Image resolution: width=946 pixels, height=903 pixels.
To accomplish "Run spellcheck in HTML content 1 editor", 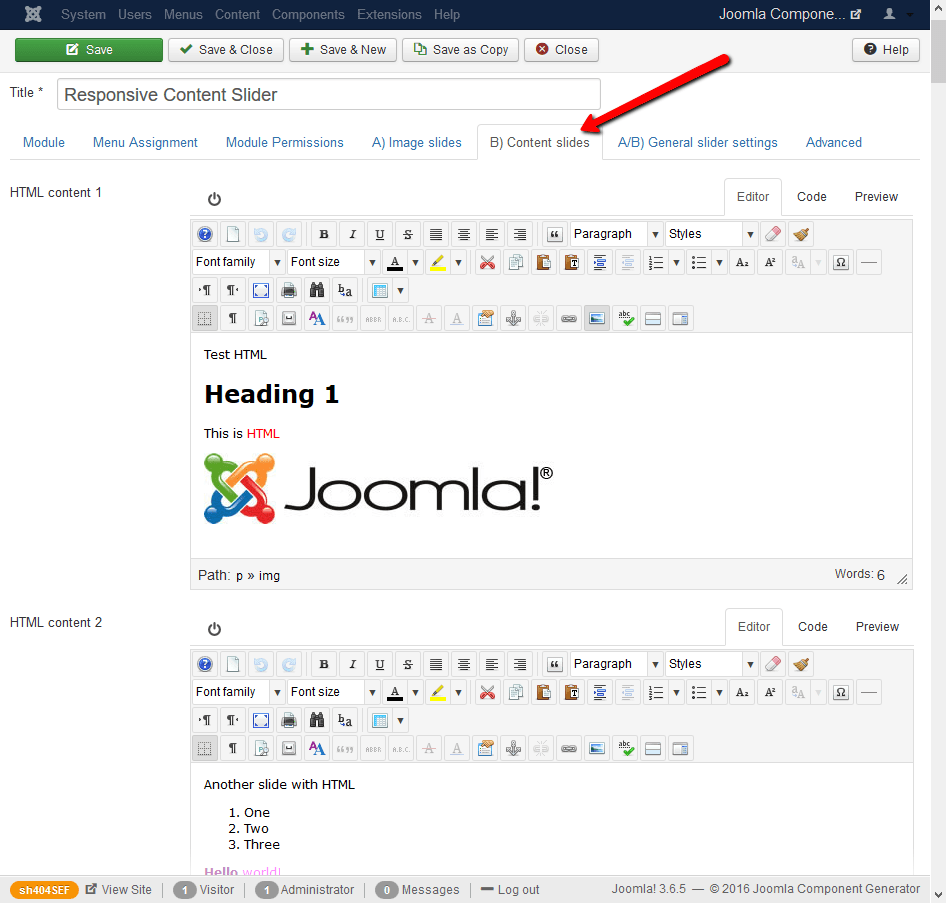I will coord(626,318).
